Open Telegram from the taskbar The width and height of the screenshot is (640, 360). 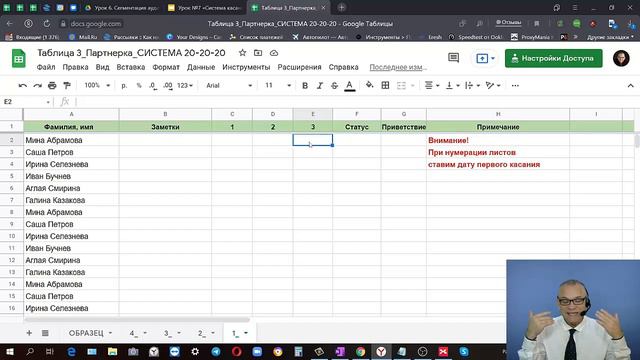pyautogui.click(x=216, y=351)
